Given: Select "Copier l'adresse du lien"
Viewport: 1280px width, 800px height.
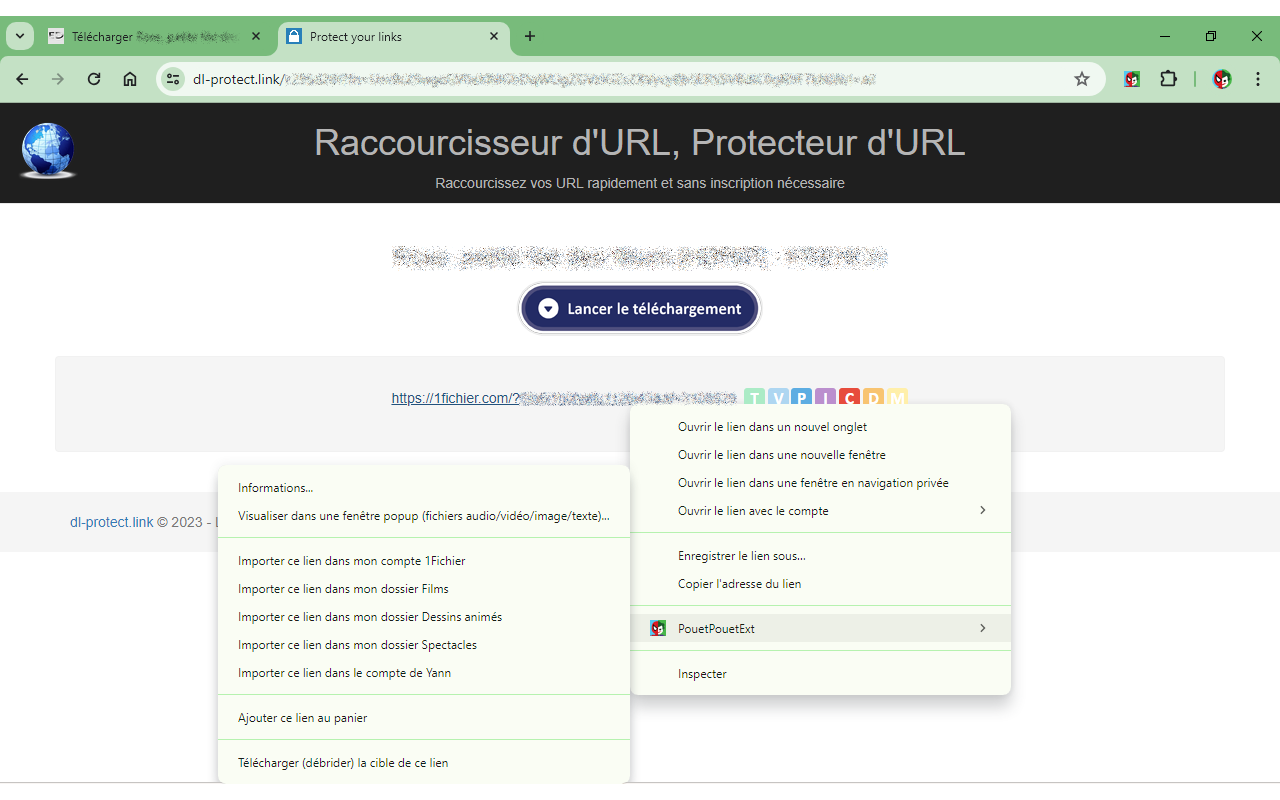Looking at the screenshot, I should click(739, 584).
